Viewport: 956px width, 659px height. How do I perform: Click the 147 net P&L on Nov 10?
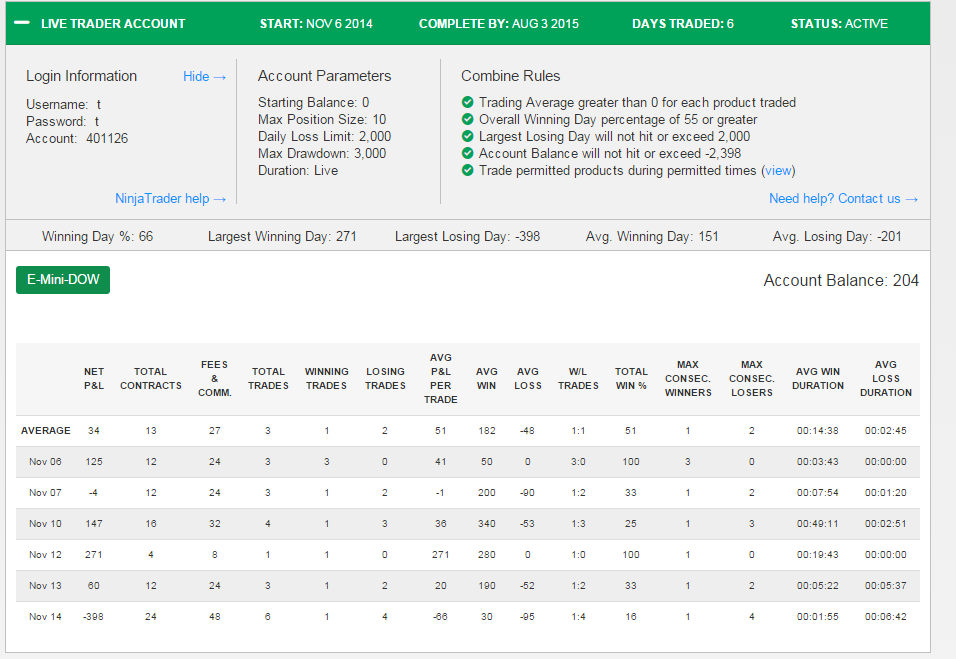pyautogui.click(x=94, y=524)
